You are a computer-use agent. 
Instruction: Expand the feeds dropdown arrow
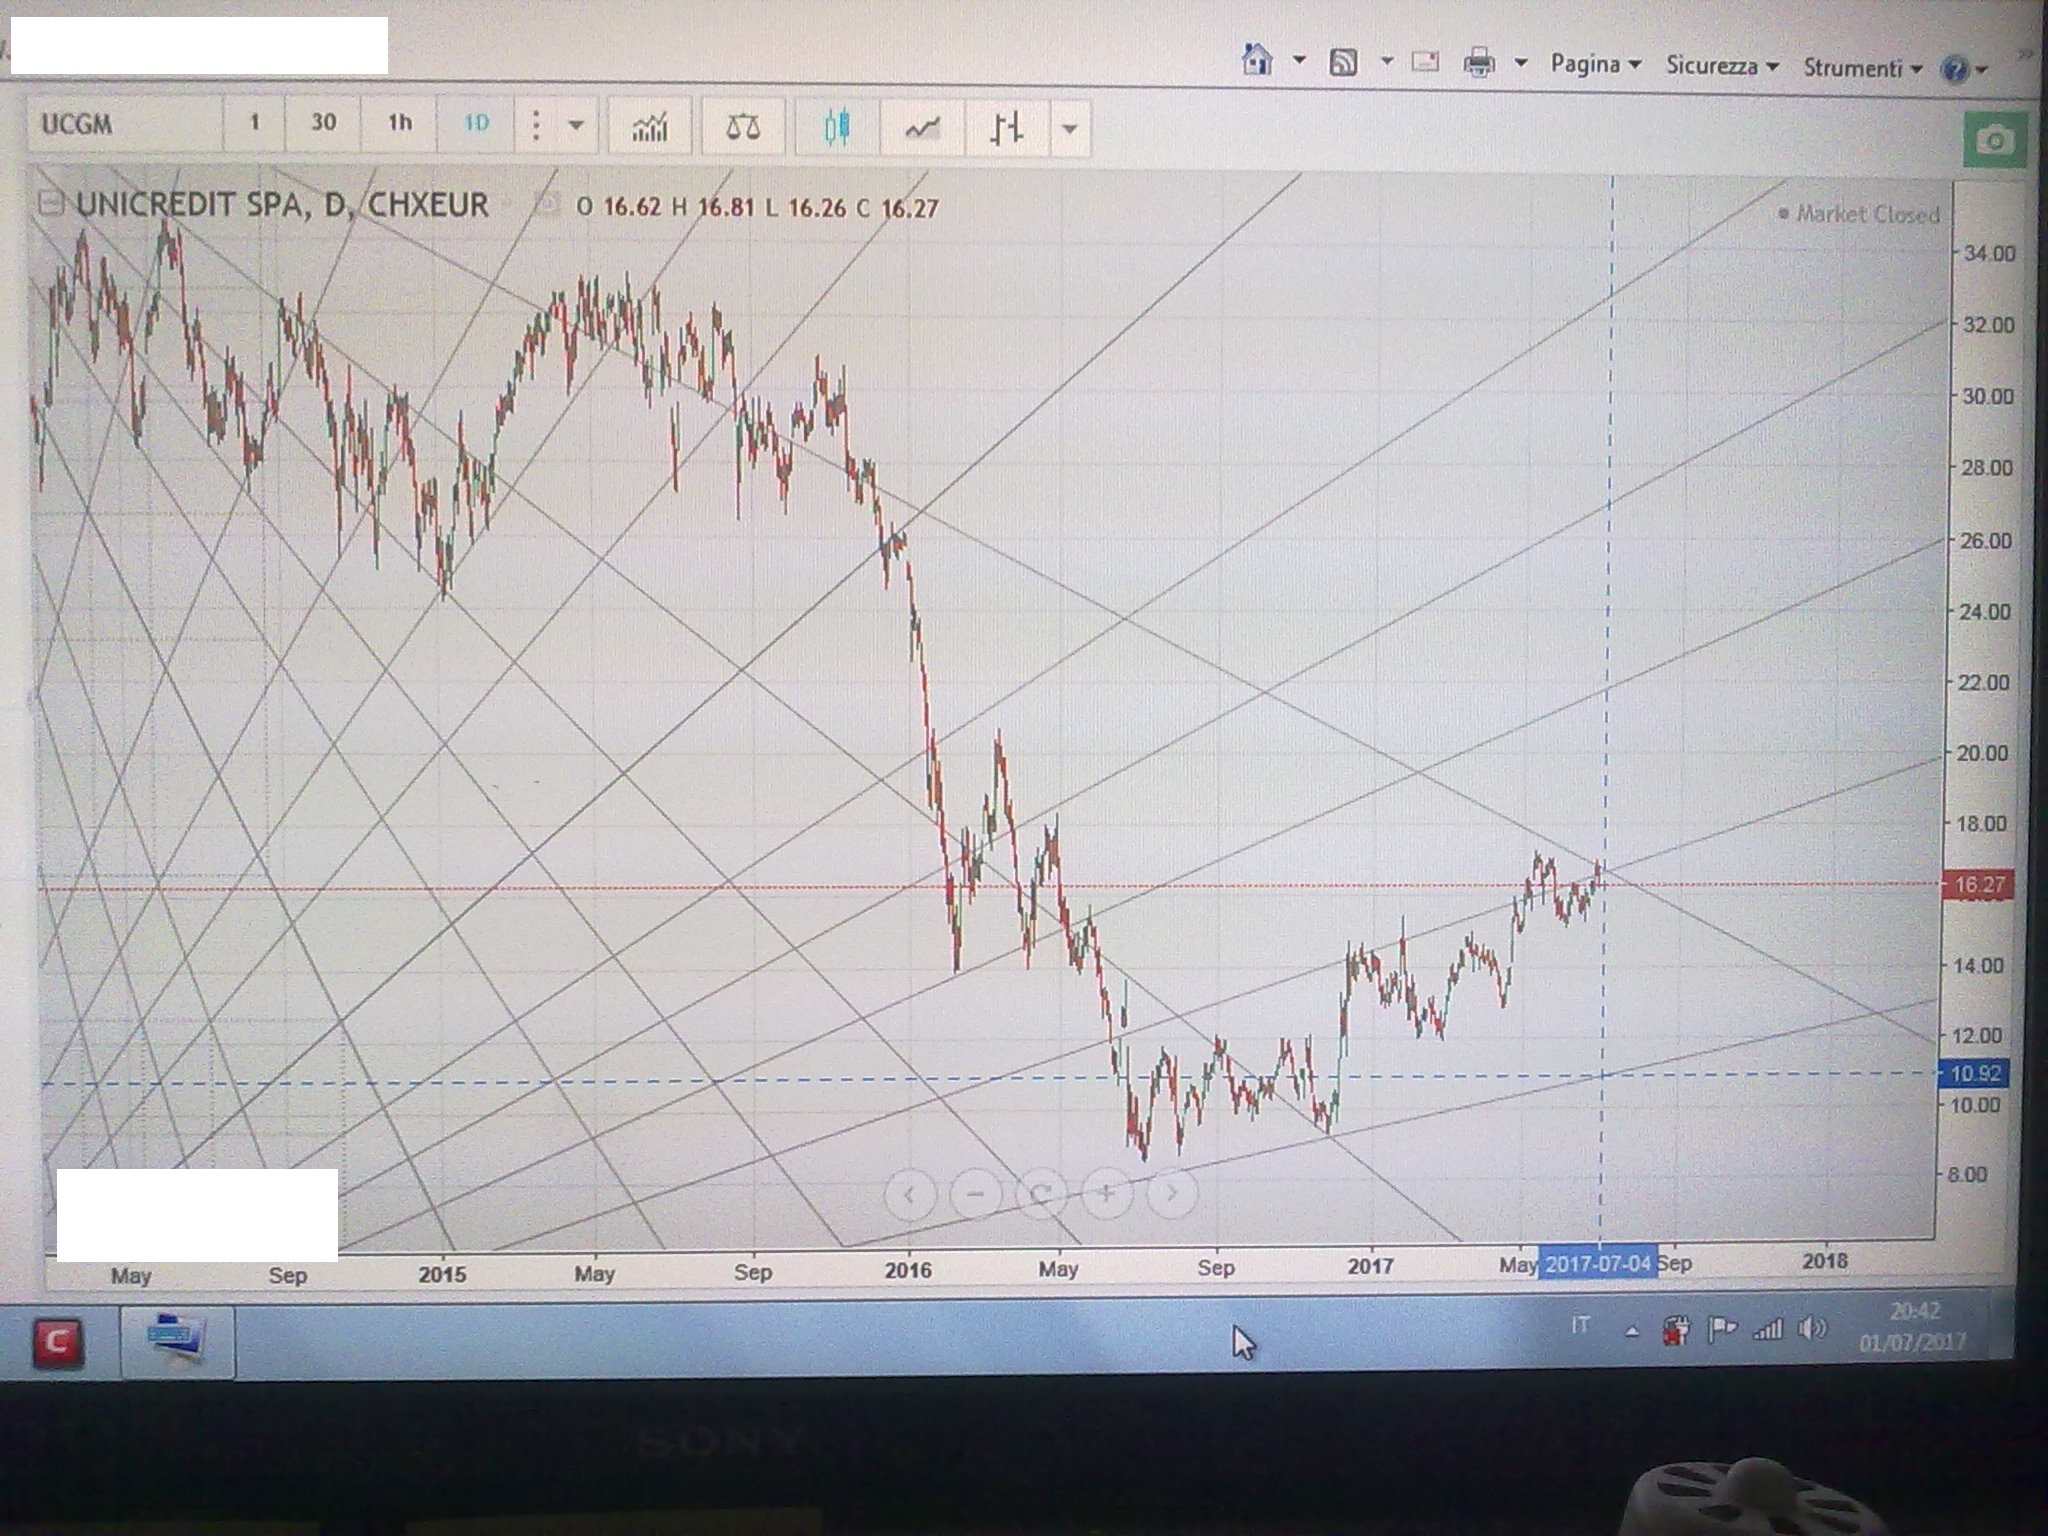pos(1387,61)
